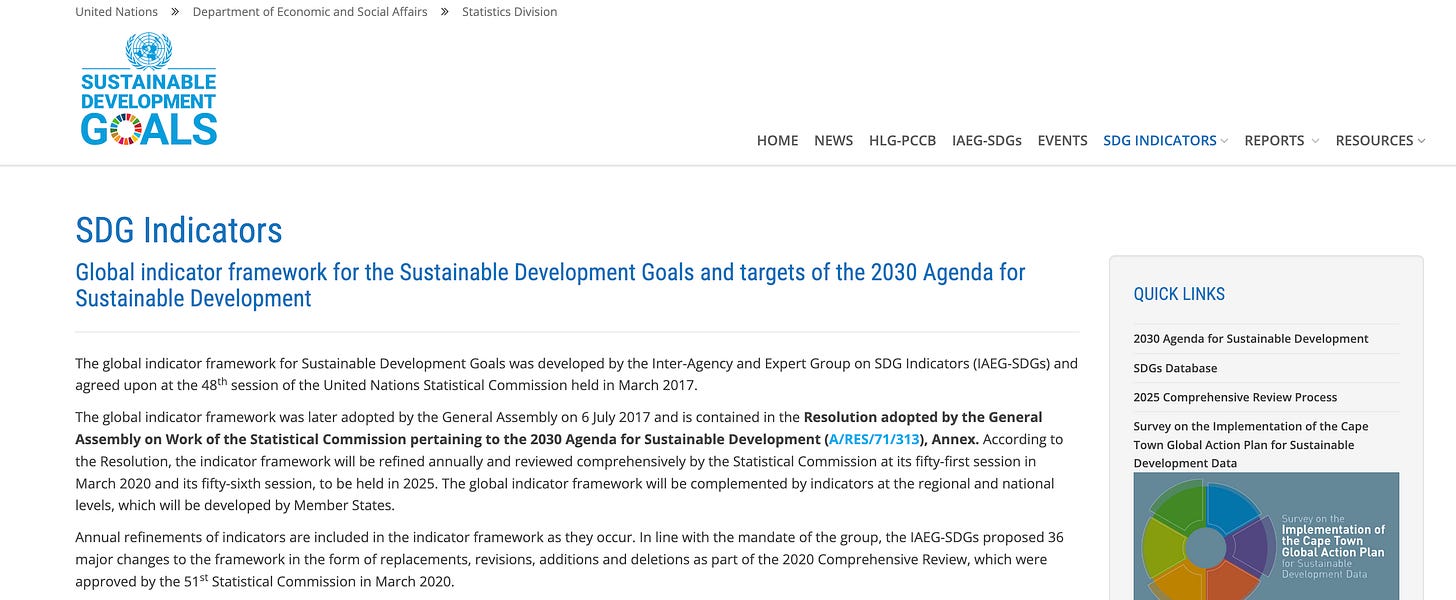Screen dimensions: 1456x600
Task: Expand the RESOURCES dropdown menu
Action: pyautogui.click(x=1380, y=141)
